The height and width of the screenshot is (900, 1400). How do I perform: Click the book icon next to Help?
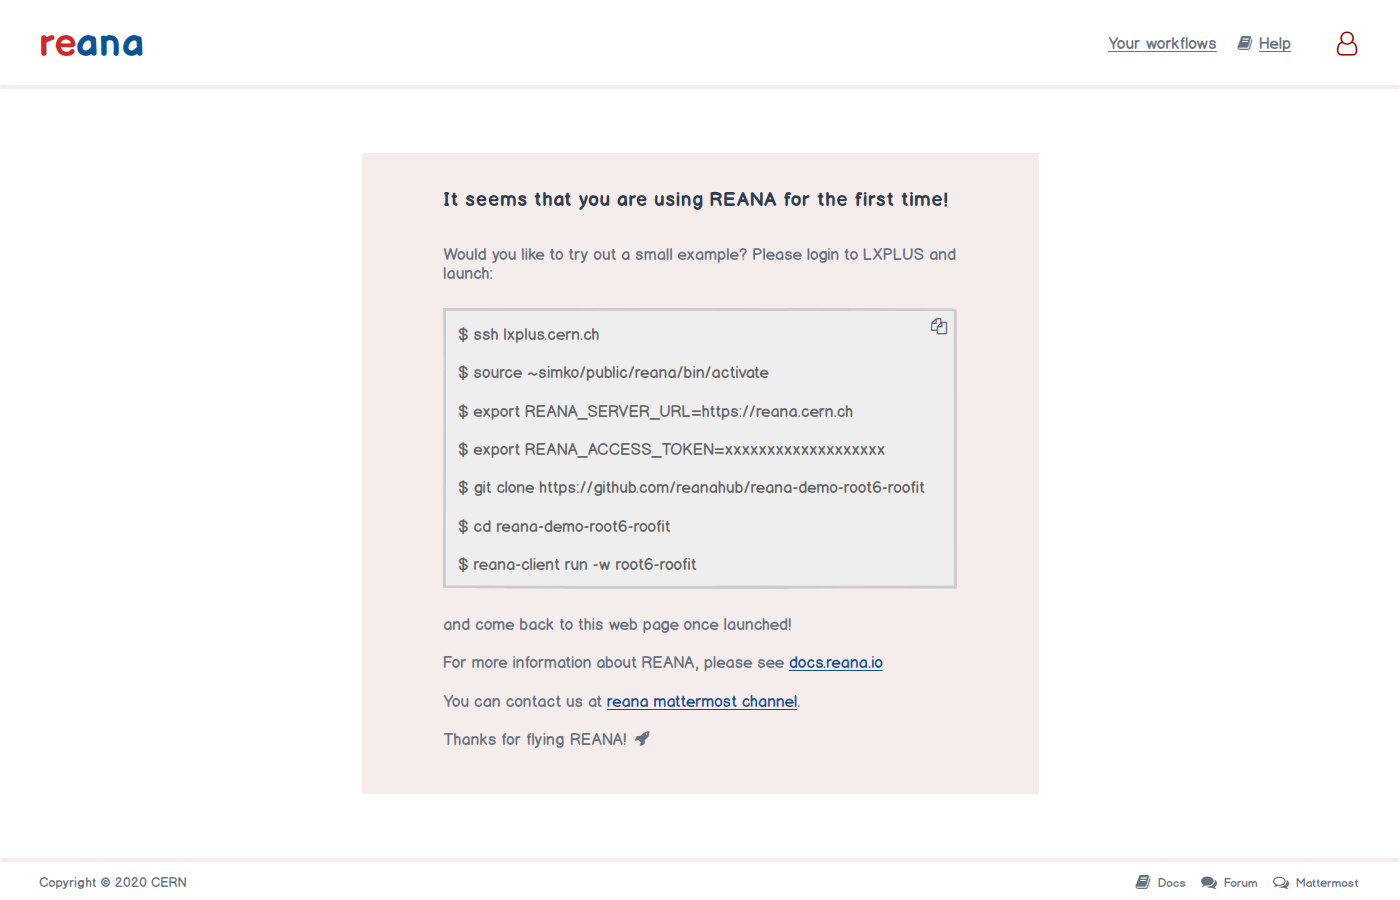pyautogui.click(x=1243, y=43)
